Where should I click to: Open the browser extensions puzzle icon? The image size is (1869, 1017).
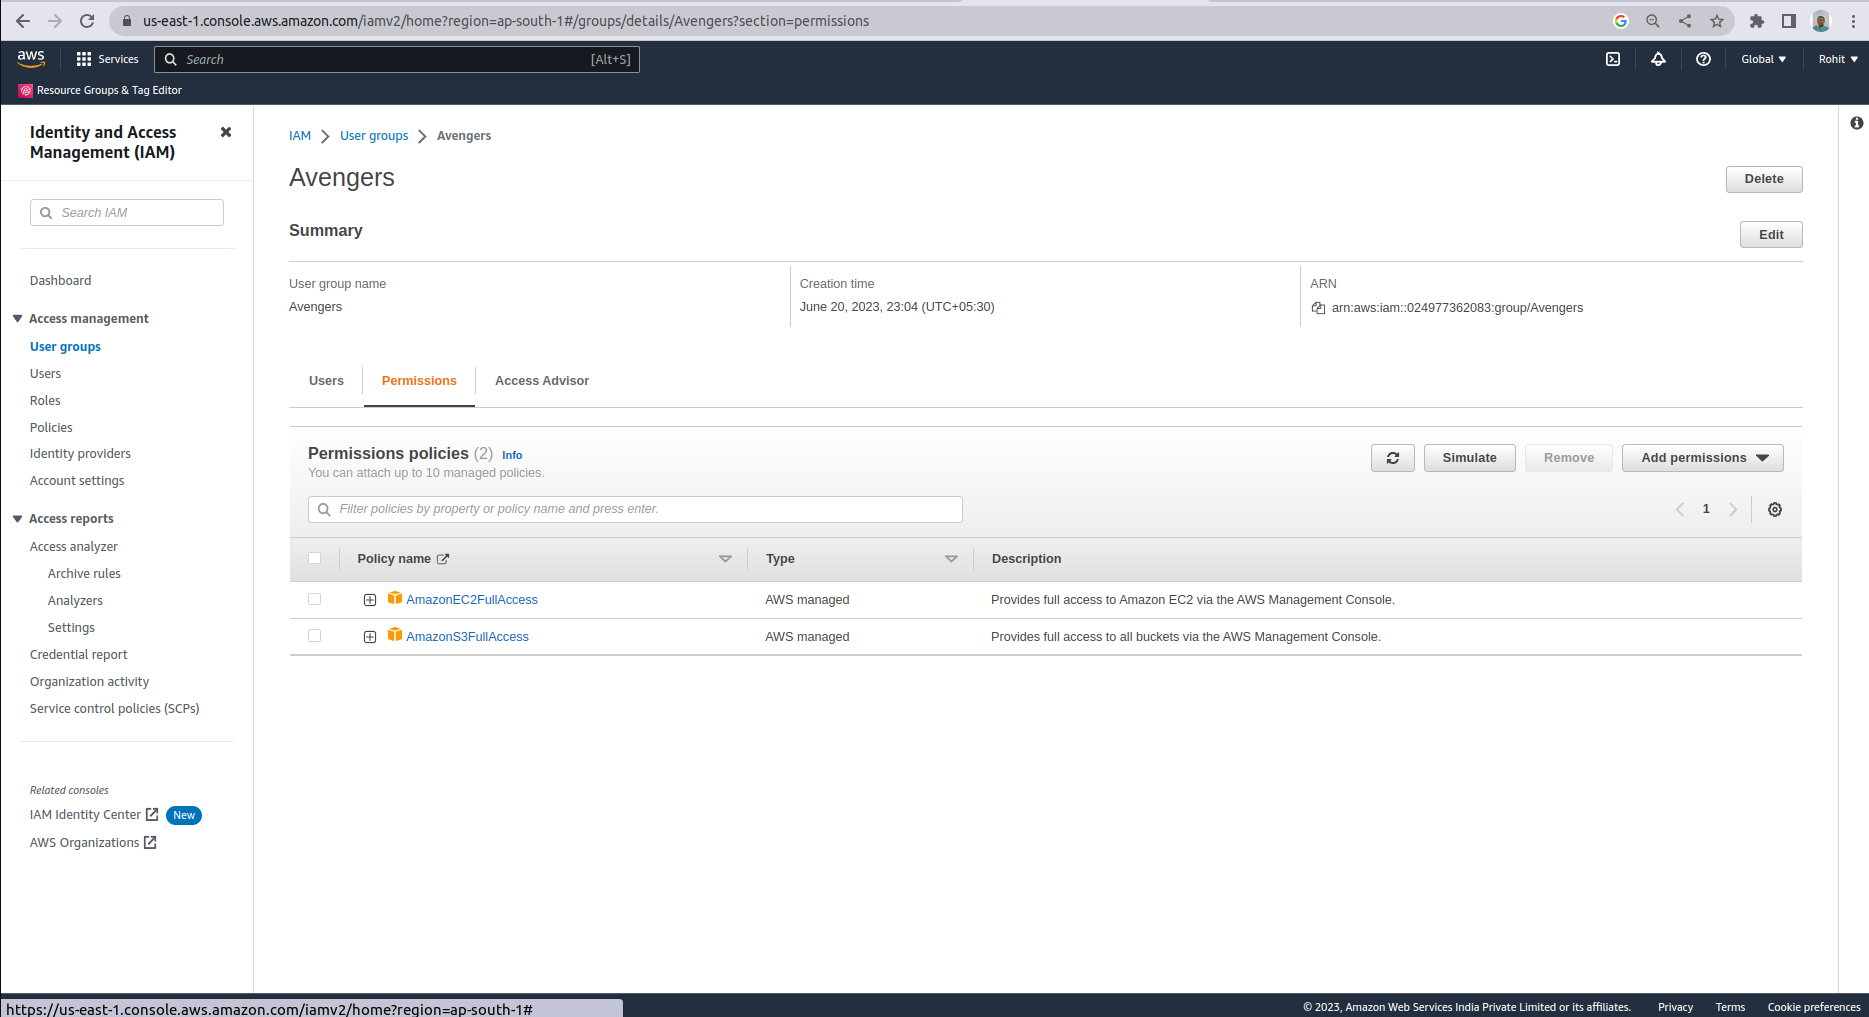[1757, 21]
